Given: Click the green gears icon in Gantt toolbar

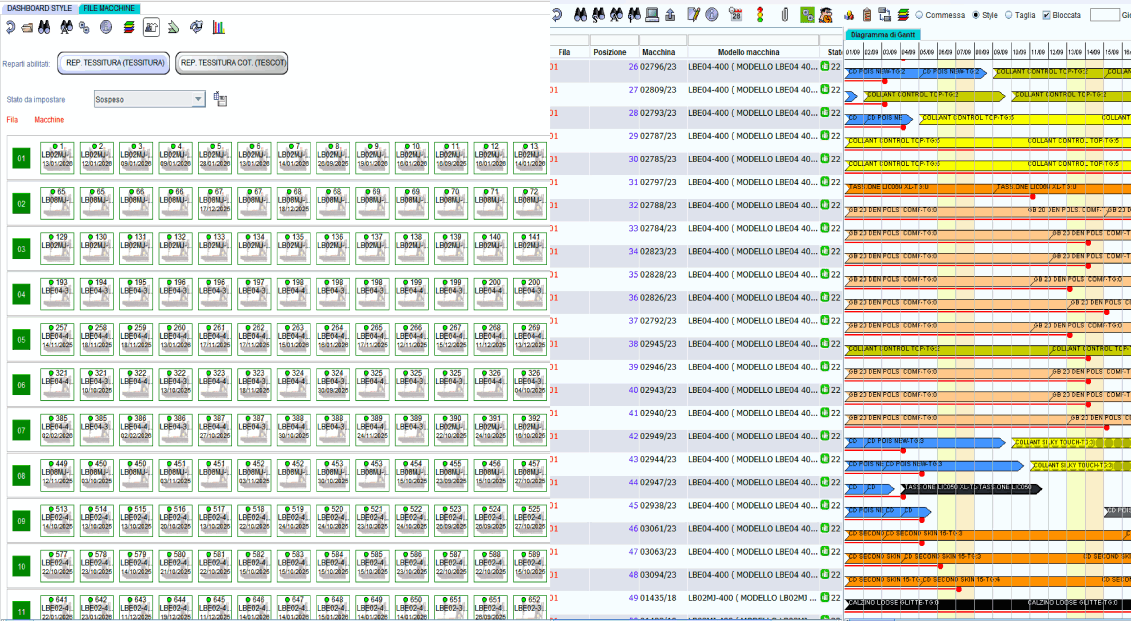Looking at the screenshot, I should (807, 14).
